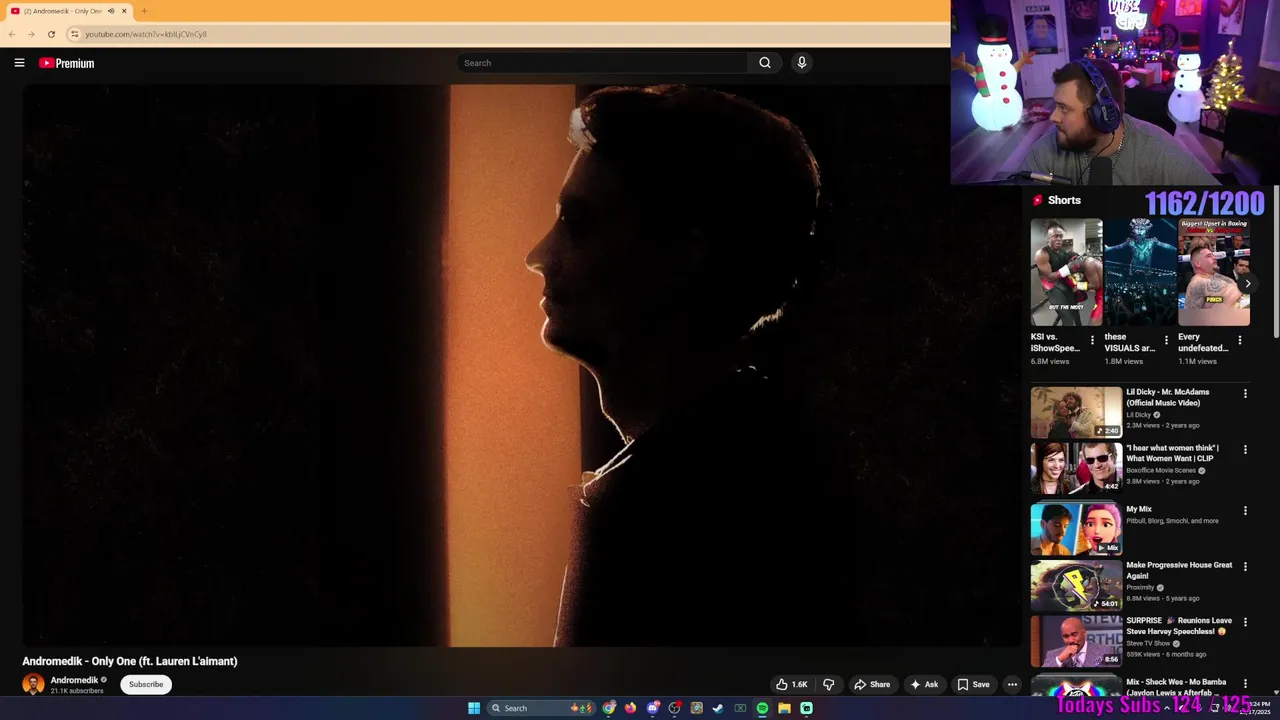Screen dimensions: 1280x720
Task: Open options for Make Progressive House video
Action: pos(1245,566)
